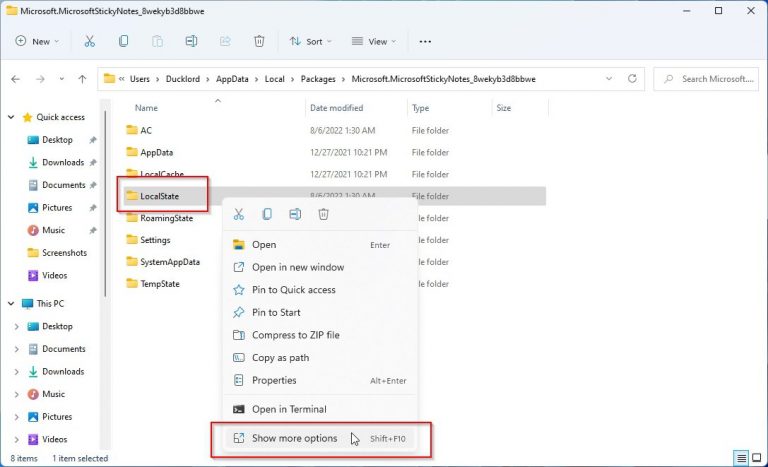Rename using the context menu rename icon
This screenshot has height=467, width=768.
coord(295,214)
